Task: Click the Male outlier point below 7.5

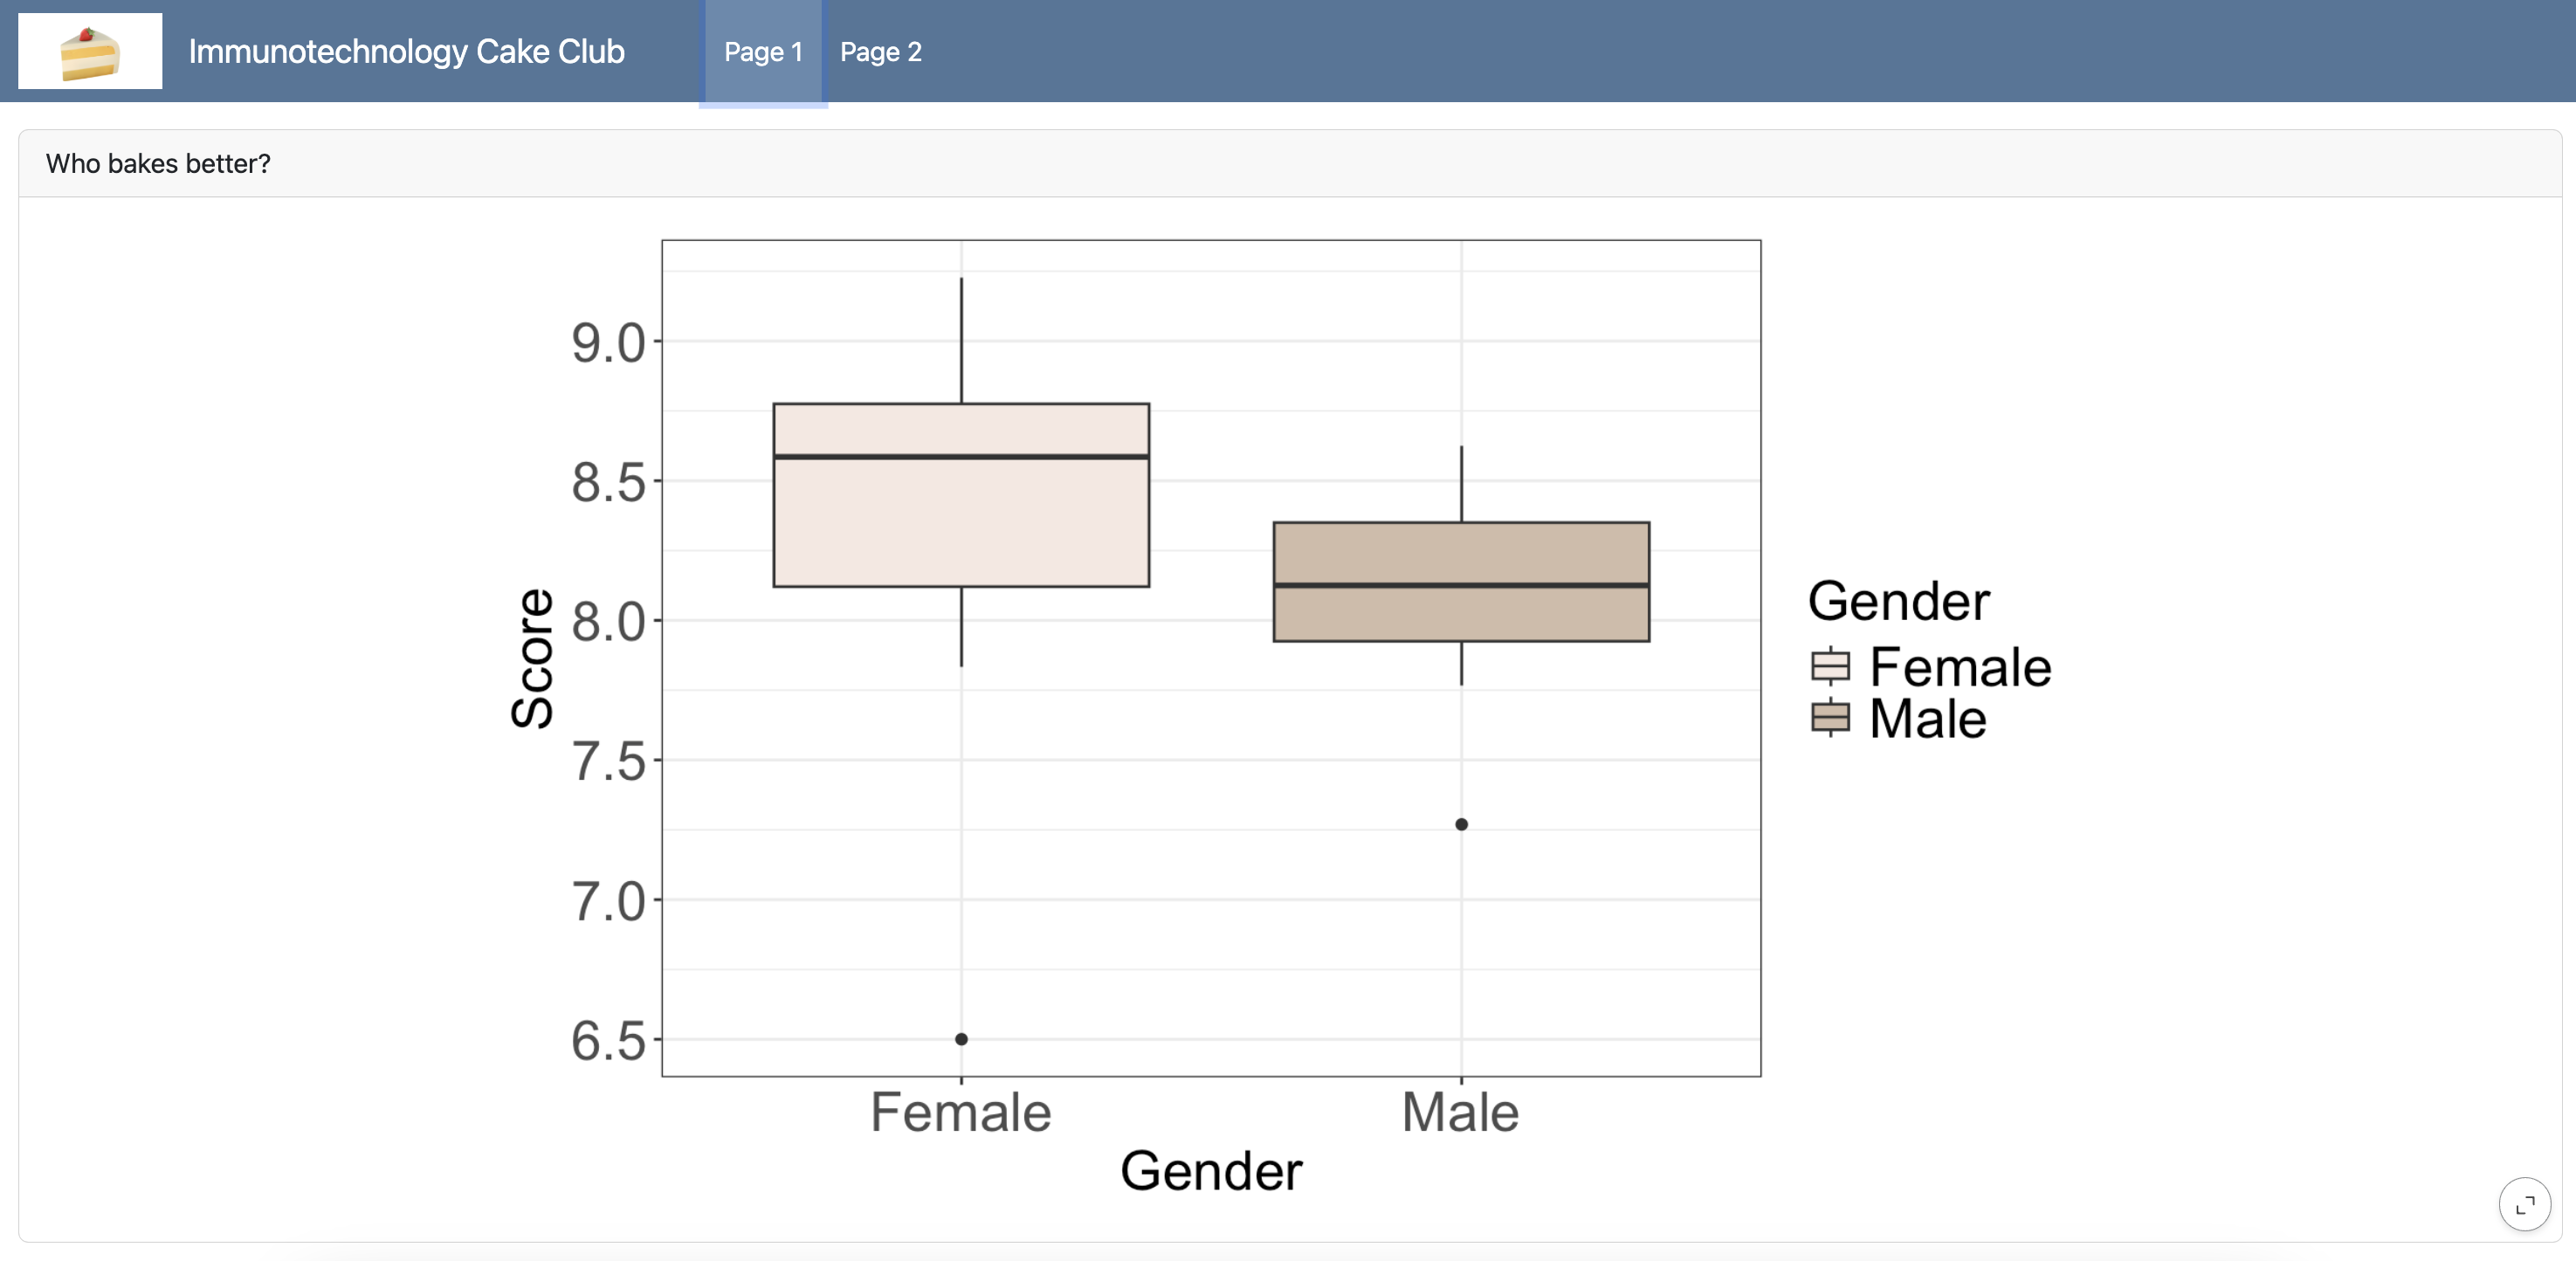Action: pyautogui.click(x=1461, y=824)
